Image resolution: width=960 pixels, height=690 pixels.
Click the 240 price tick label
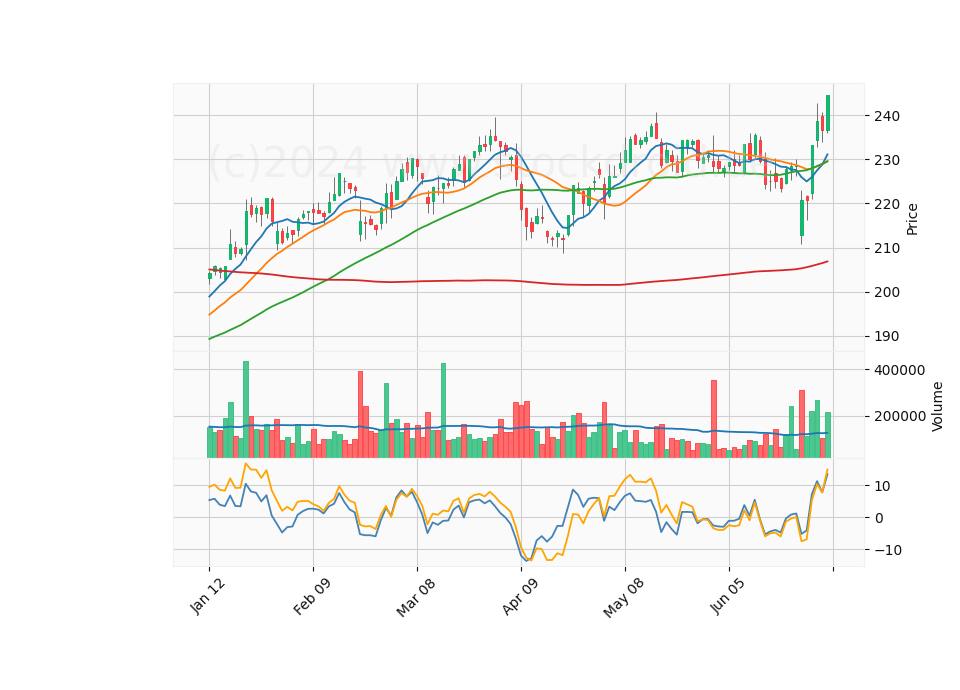[888, 116]
